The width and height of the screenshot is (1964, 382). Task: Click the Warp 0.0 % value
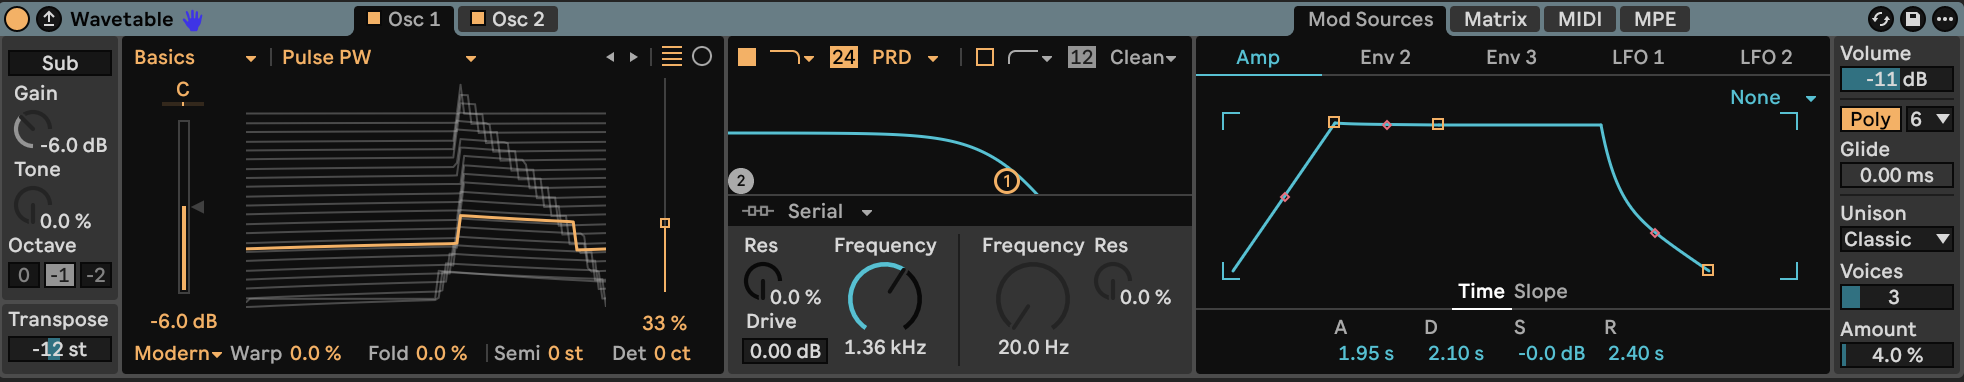pos(315,353)
